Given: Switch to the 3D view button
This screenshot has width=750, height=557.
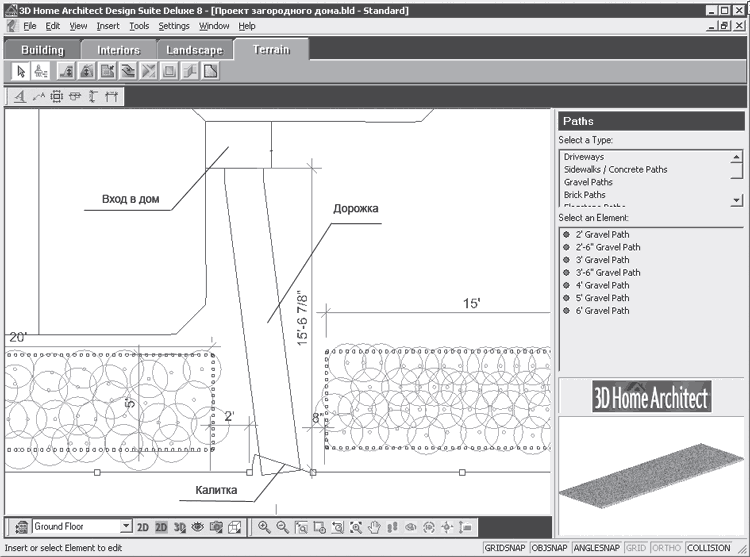Looking at the screenshot, I should point(179,527).
